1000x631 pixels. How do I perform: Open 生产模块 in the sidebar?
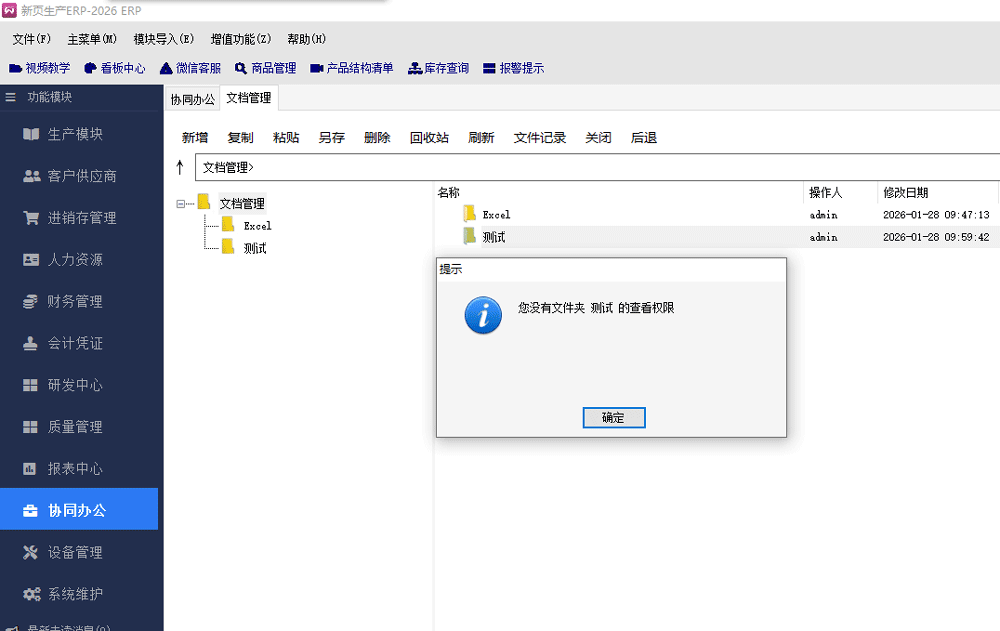point(75,134)
